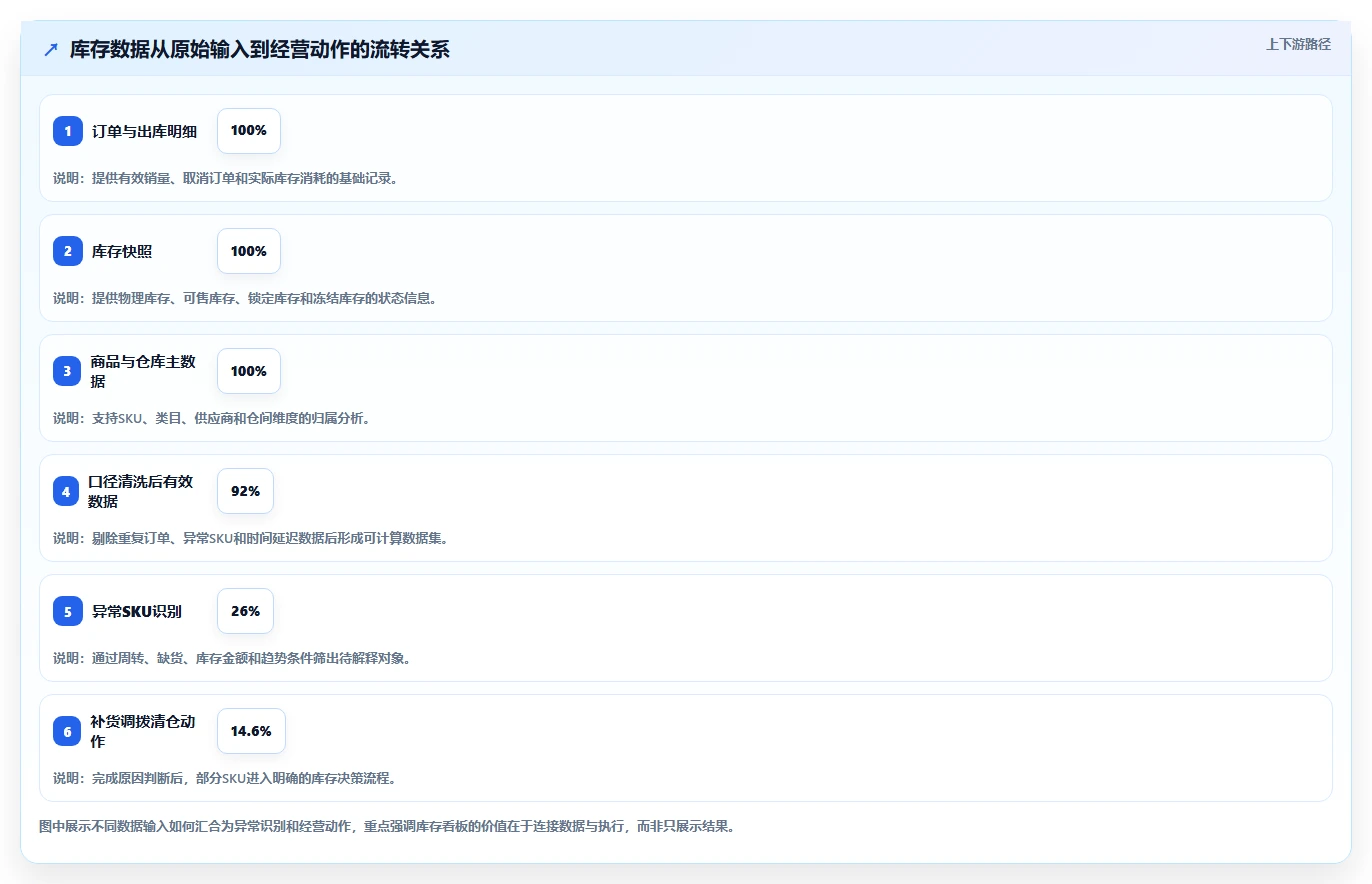Screen dimensions: 1372x884
Task: Click the arrow icon beside the panel title
Action: click(x=51, y=49)
